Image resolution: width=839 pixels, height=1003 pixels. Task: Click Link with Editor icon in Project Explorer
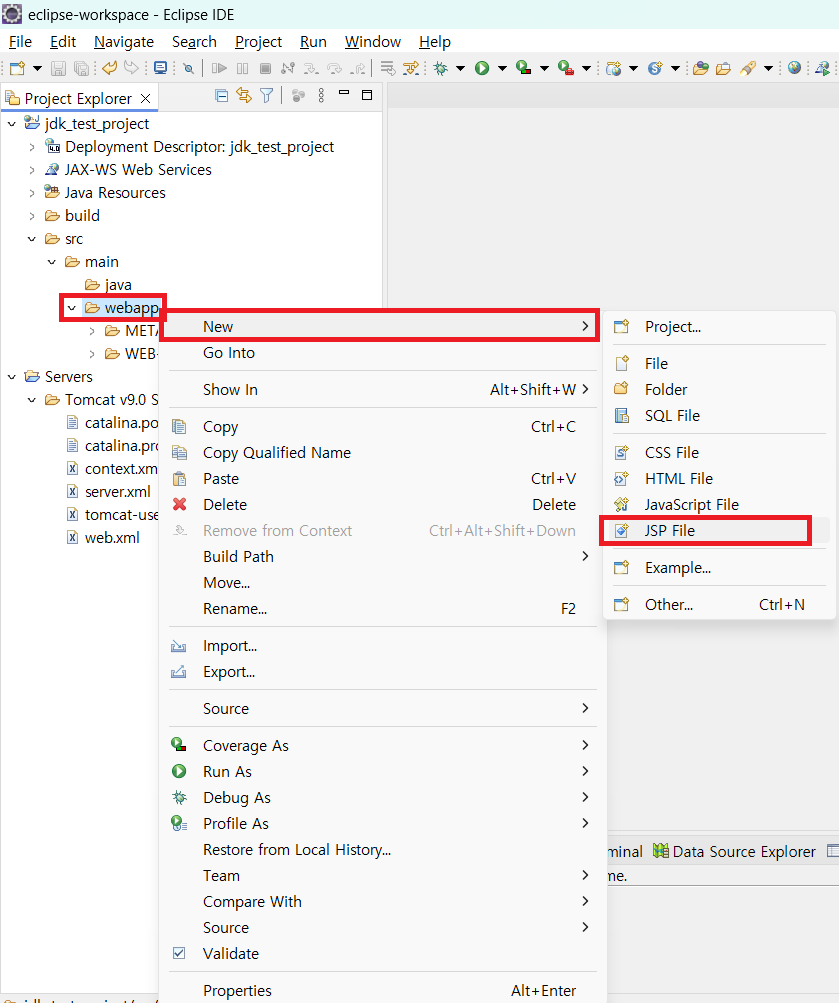[x=244, y=96]
